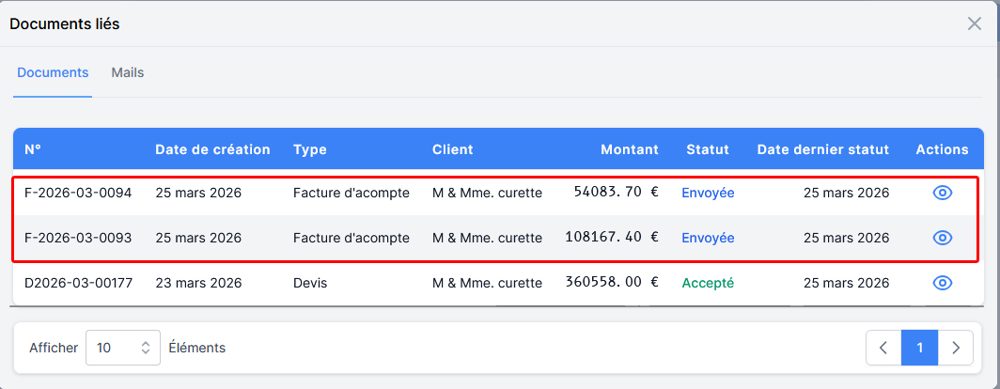Click the Éléments label

pyautogui.click(x=197, y=348)
